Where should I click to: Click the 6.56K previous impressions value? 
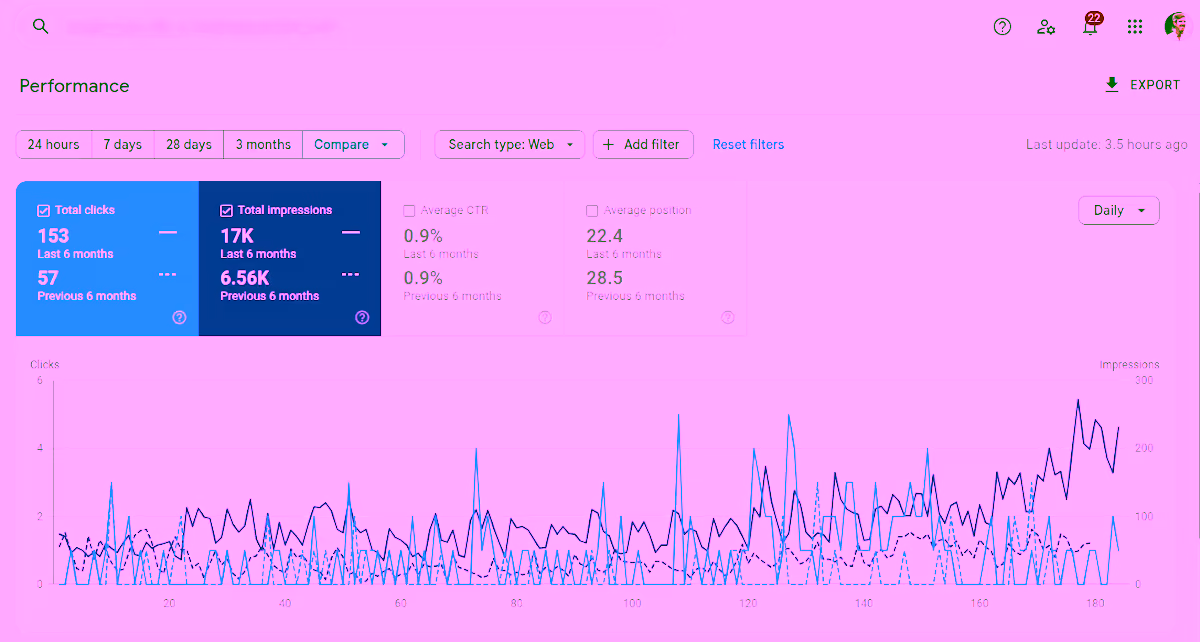(x=245, y=277)
